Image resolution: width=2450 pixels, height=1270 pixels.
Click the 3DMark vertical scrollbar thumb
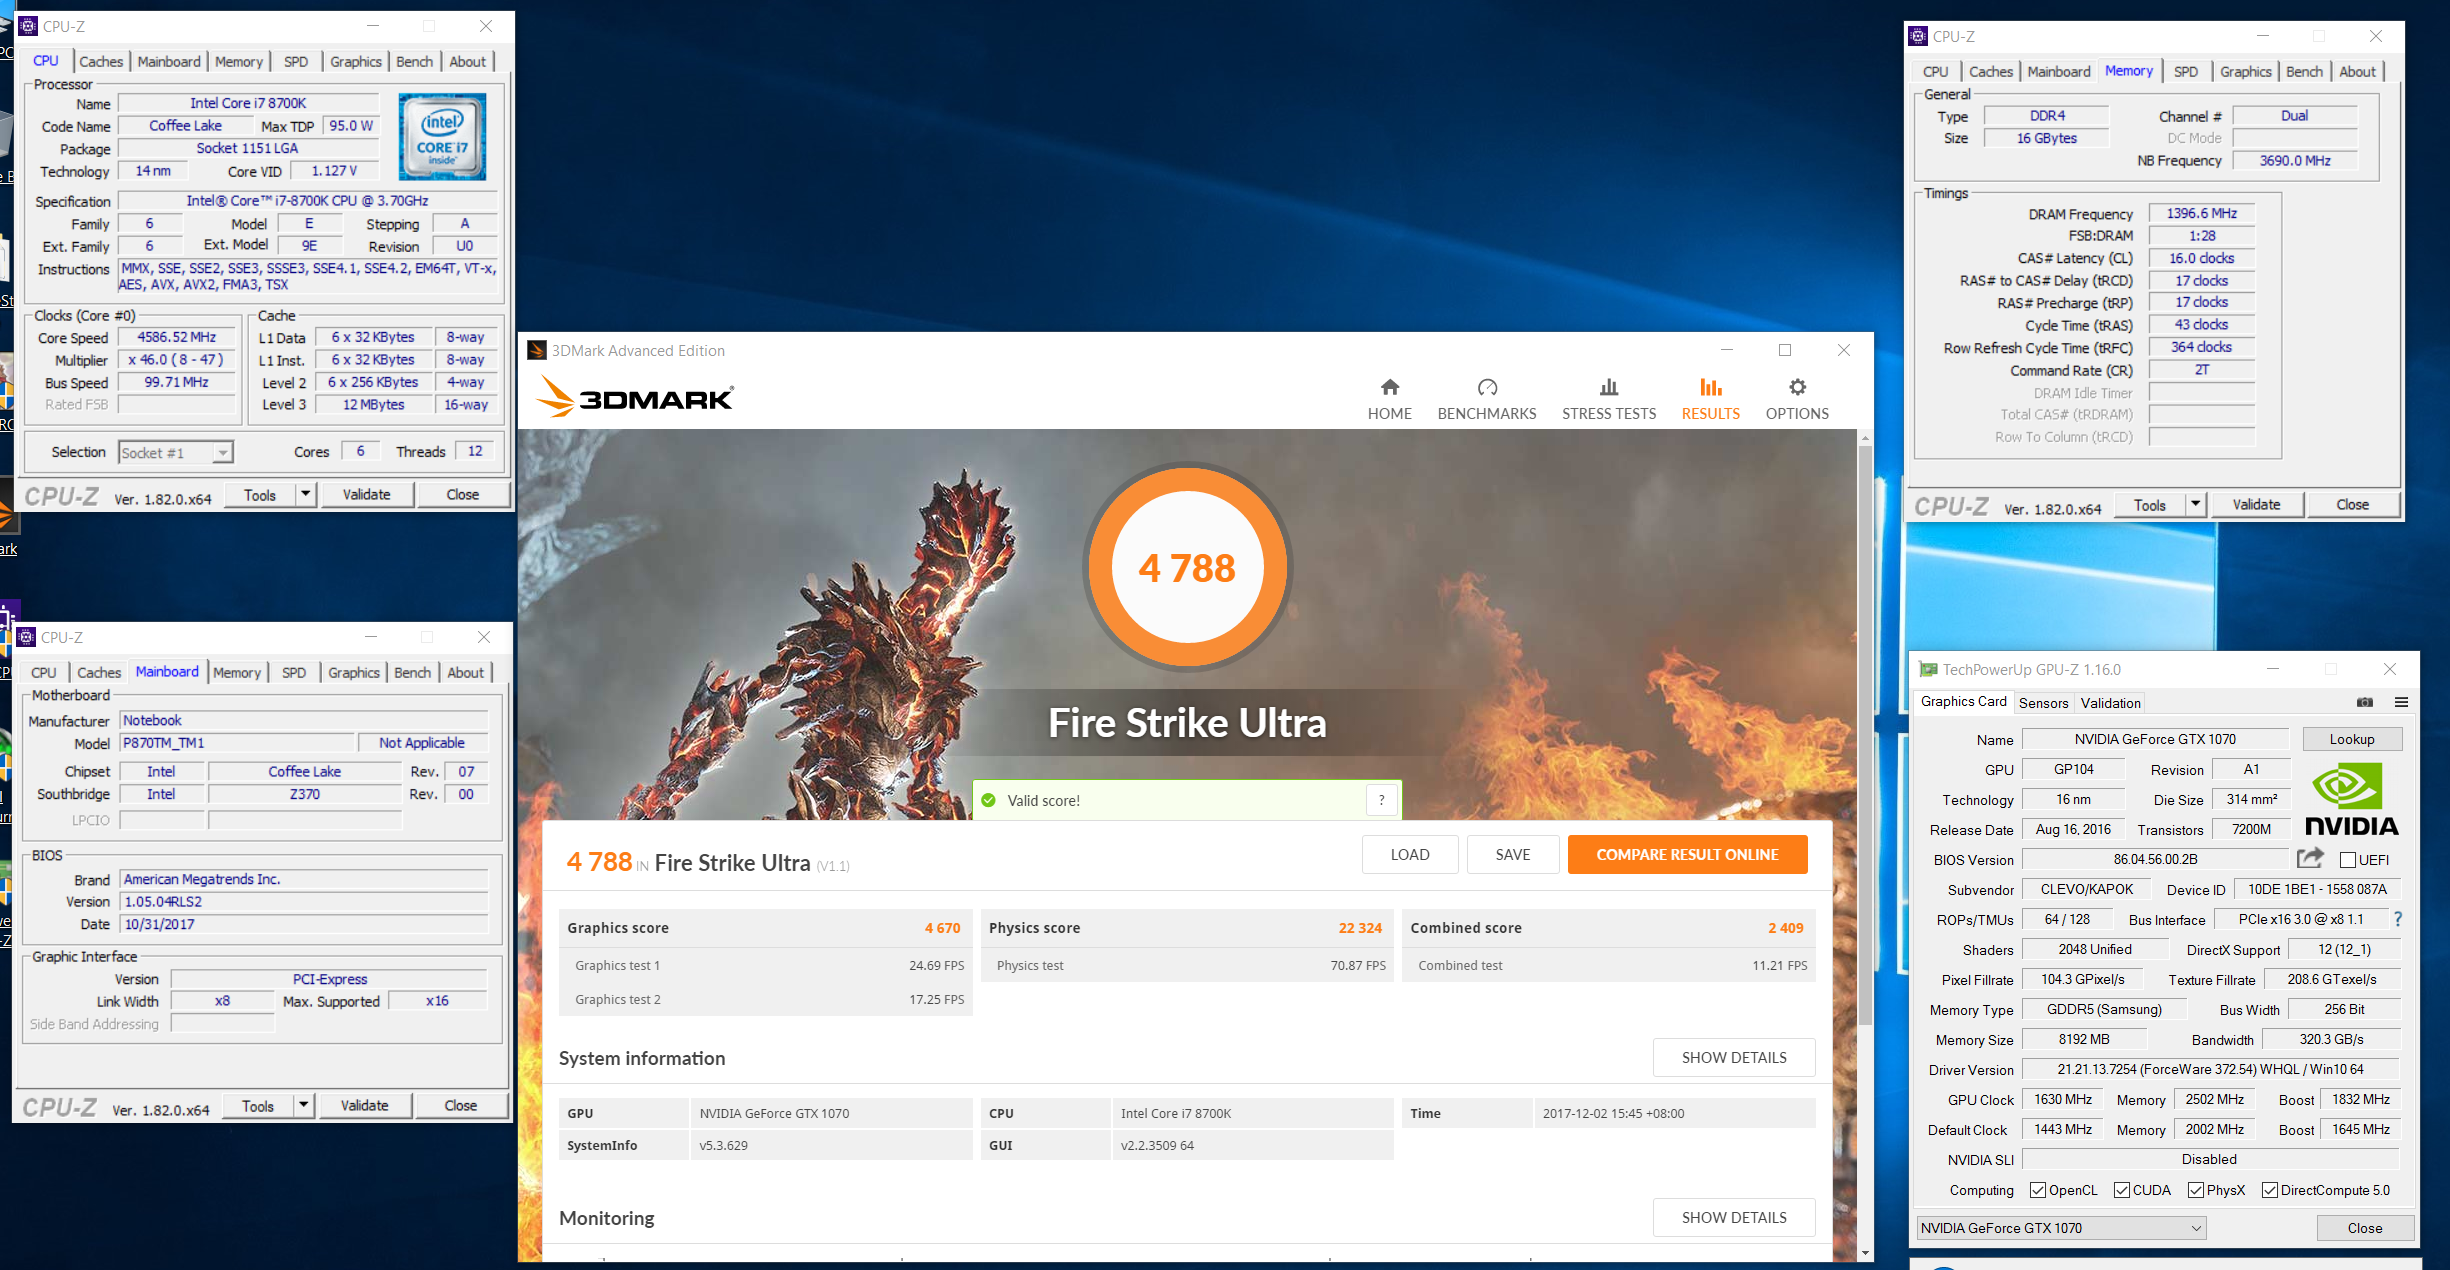point(1865,735)
